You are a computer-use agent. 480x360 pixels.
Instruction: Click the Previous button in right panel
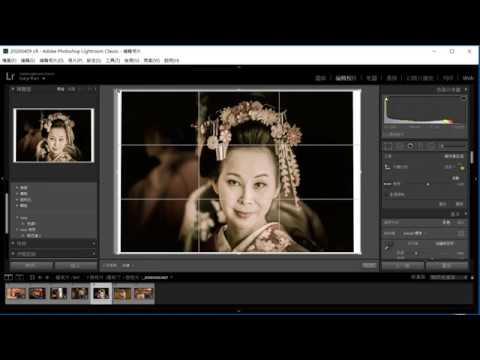[x=403, y=266]
